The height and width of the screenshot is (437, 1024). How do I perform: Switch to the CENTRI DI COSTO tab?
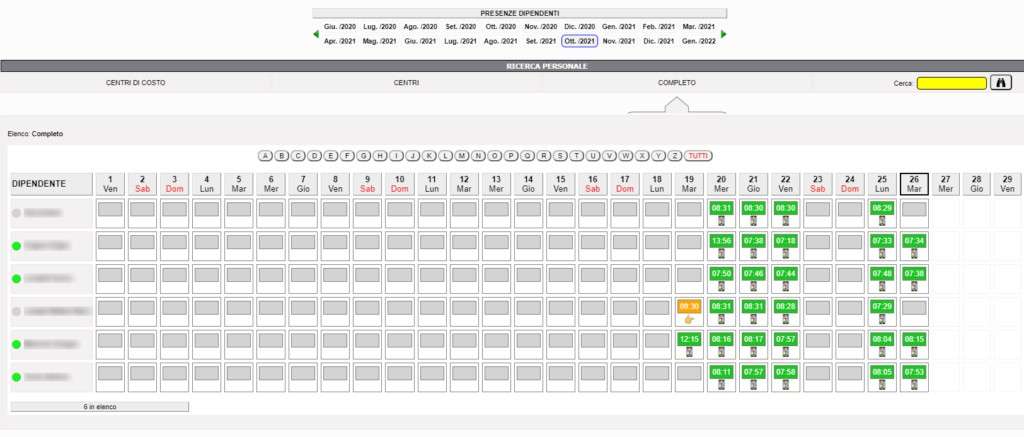(x=136, y=83)
